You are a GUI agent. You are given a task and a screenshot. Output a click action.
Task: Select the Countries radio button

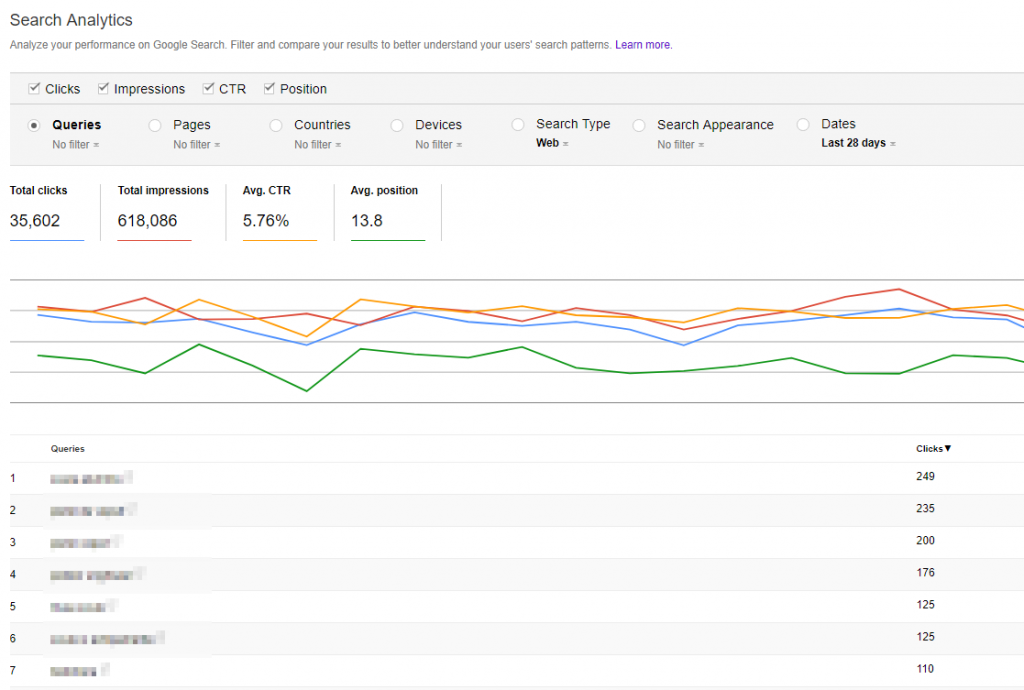click(x=276, y=125)
